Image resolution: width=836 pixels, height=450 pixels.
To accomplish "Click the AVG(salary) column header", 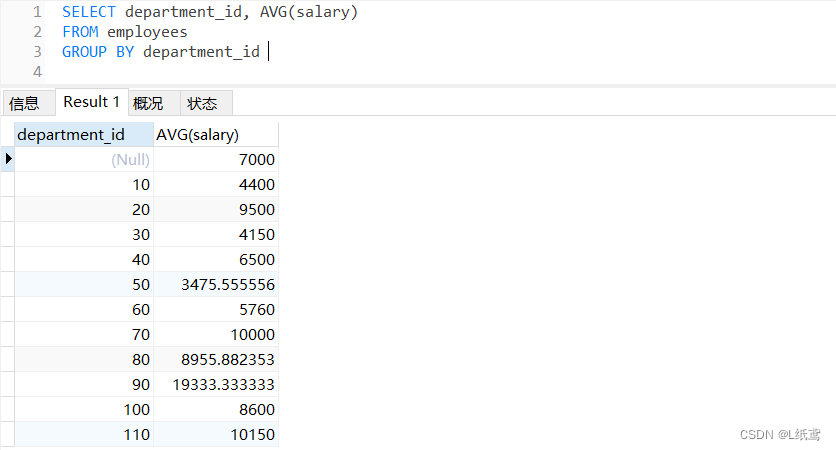I will coord(216,134).
